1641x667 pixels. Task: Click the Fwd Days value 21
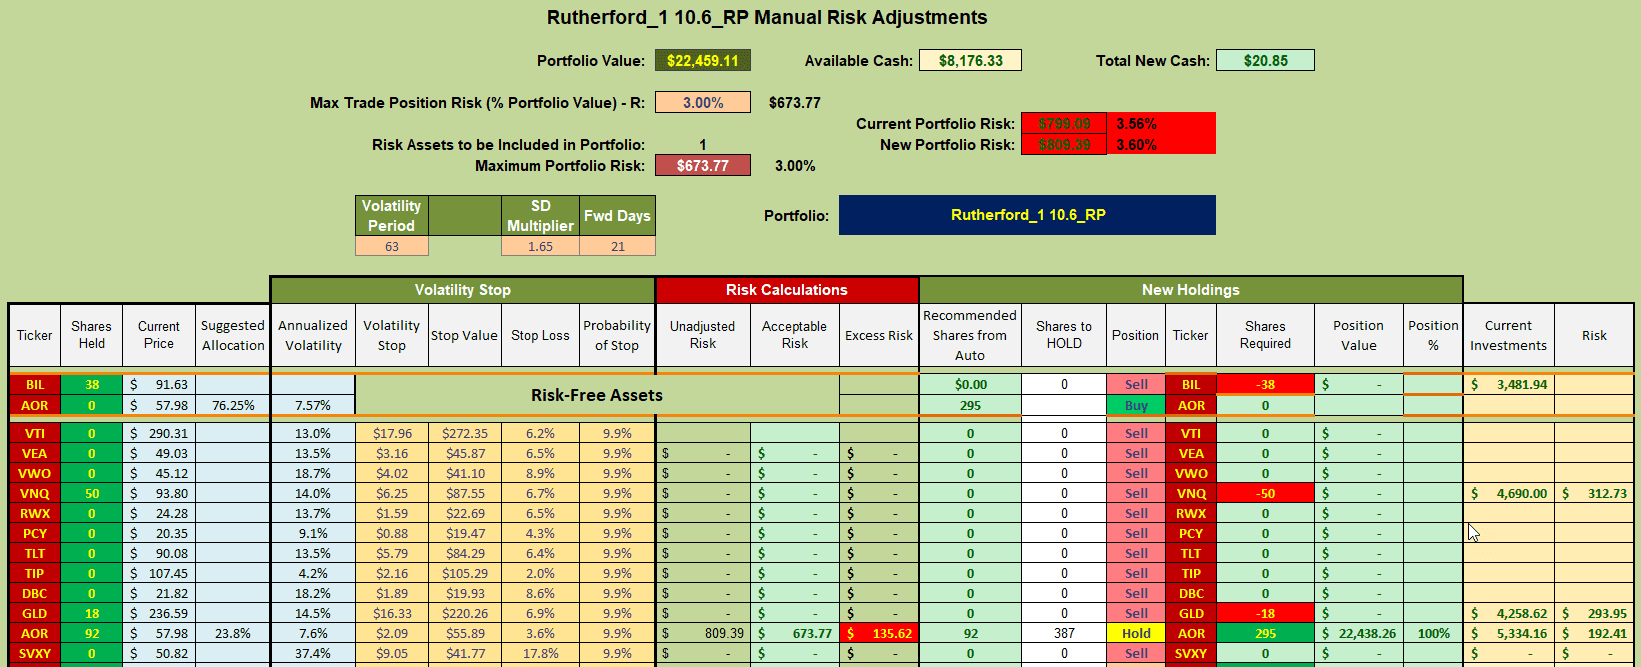618,246
